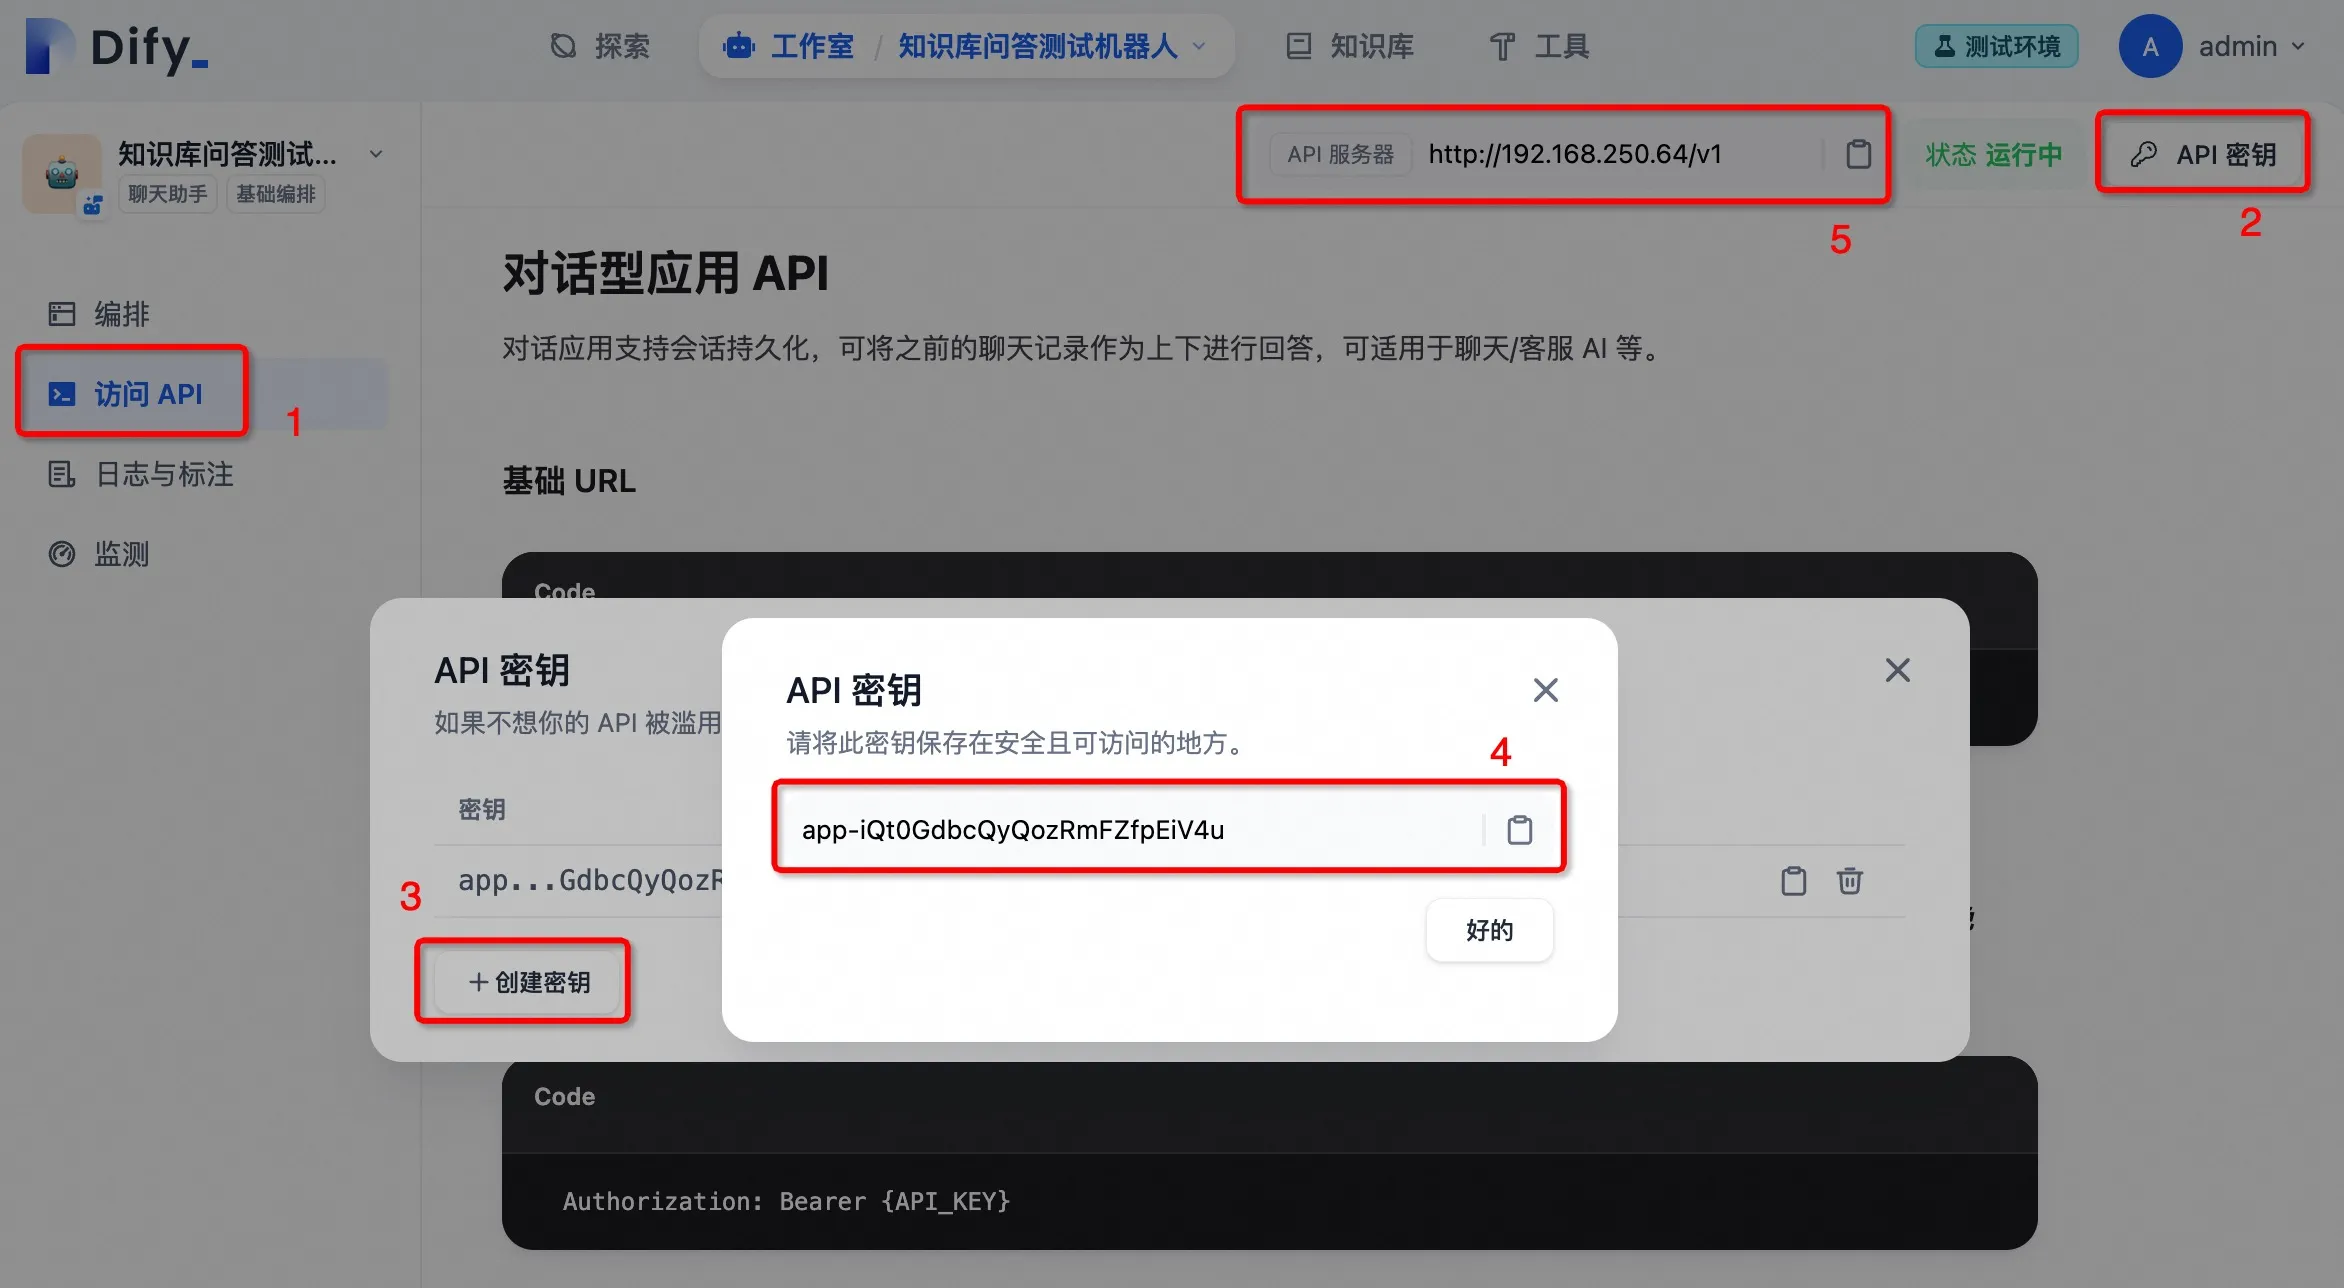Image resolution: width=2344 pixels, height=1288 pixels.
Task: Copy the existing key in list row
Action: pos(1793,880)
